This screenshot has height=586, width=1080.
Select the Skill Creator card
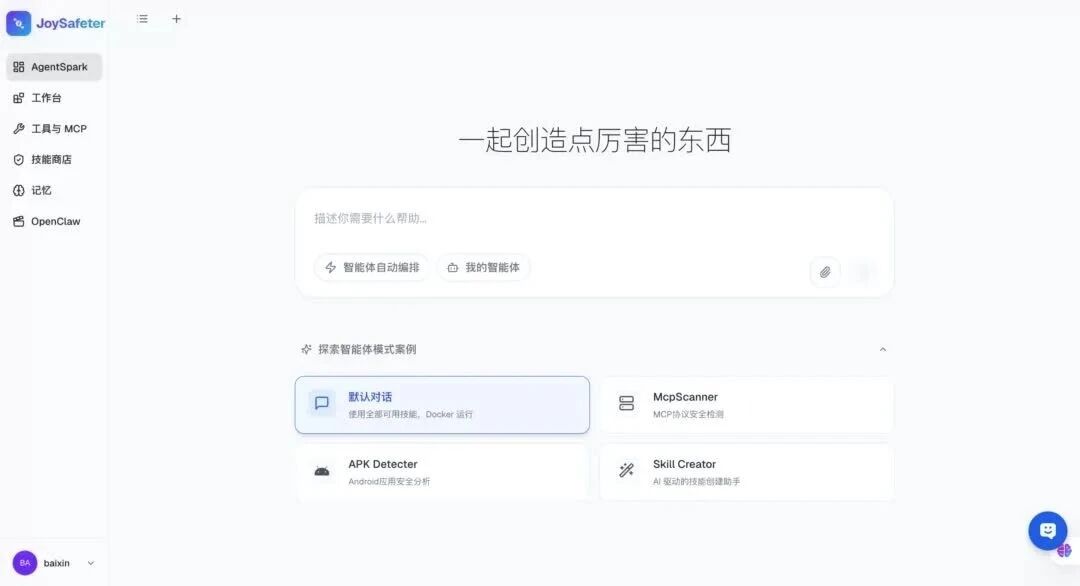747,472
